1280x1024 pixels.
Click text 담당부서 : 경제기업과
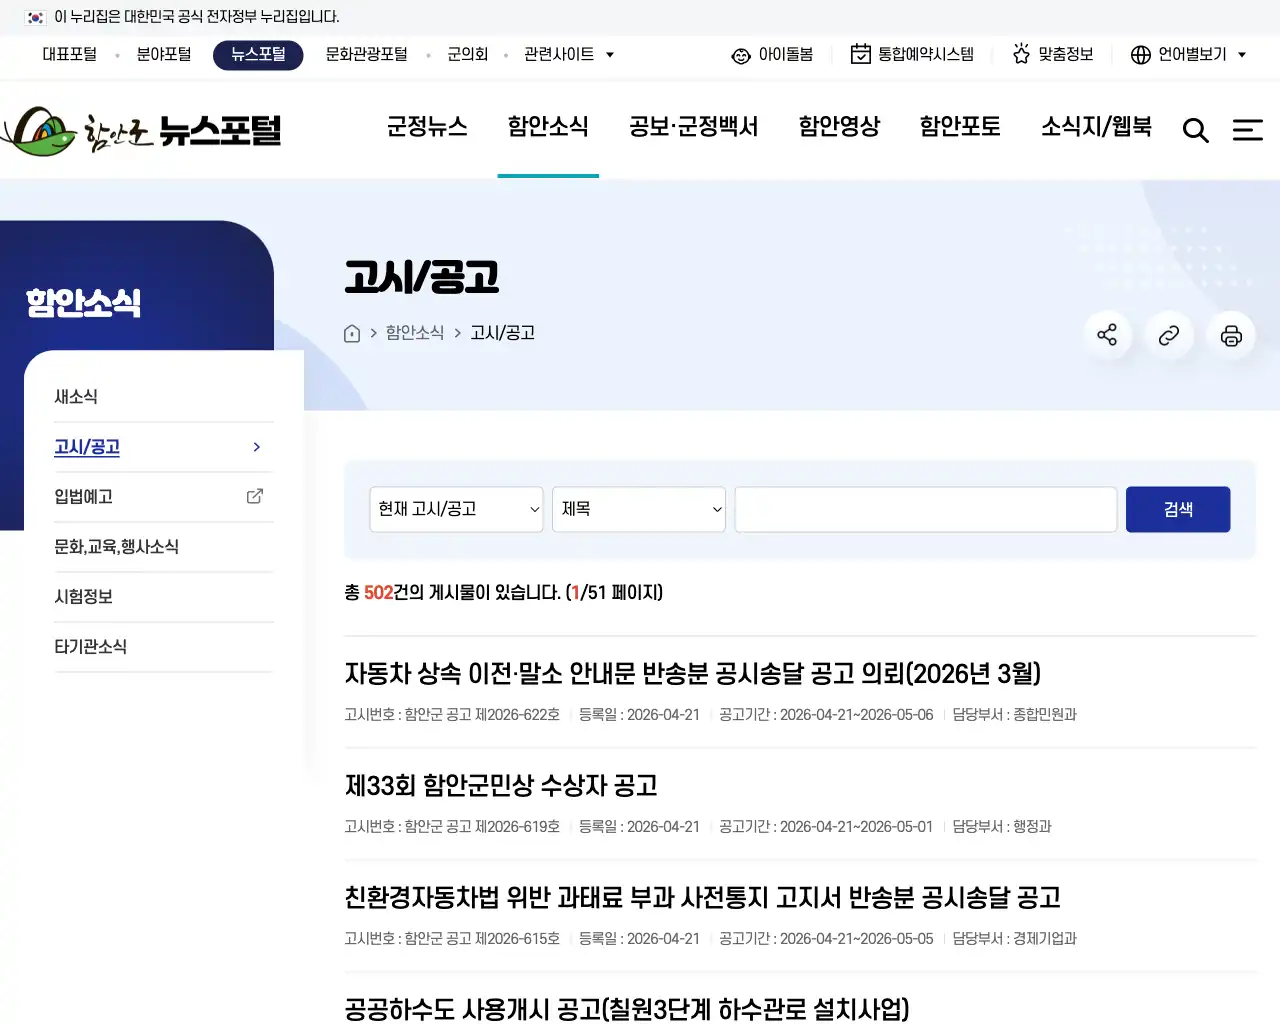click(x=1014, y=939)
